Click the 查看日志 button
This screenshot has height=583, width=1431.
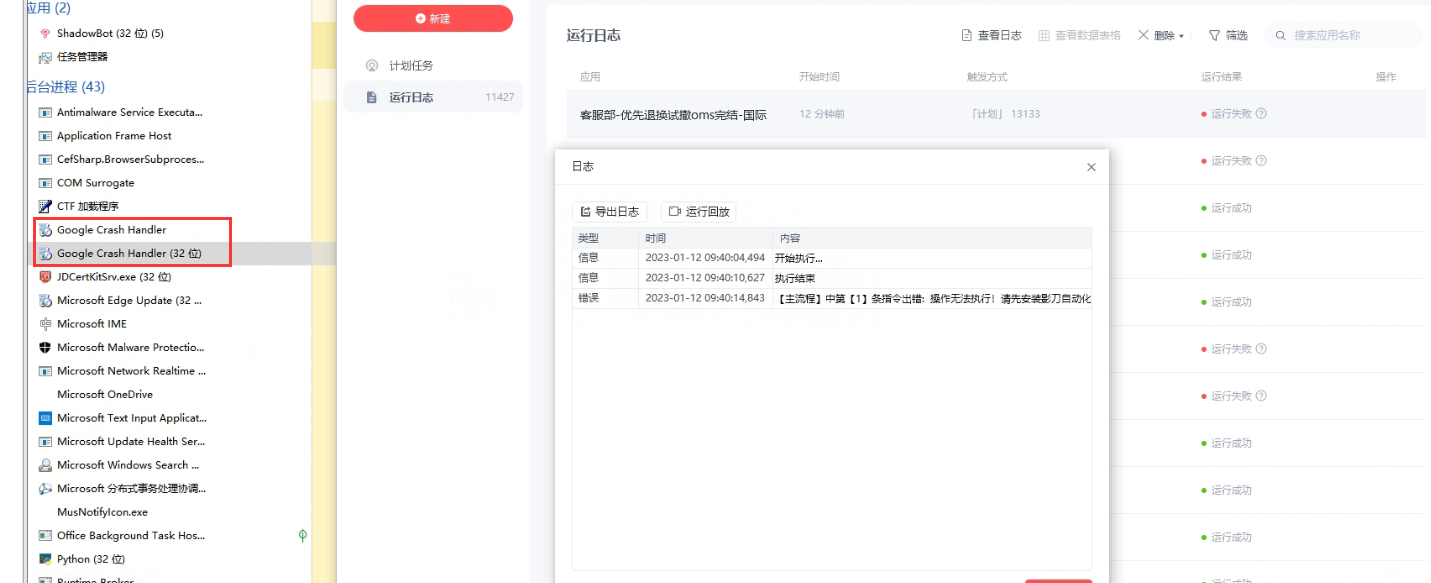(x=992, y=35)
